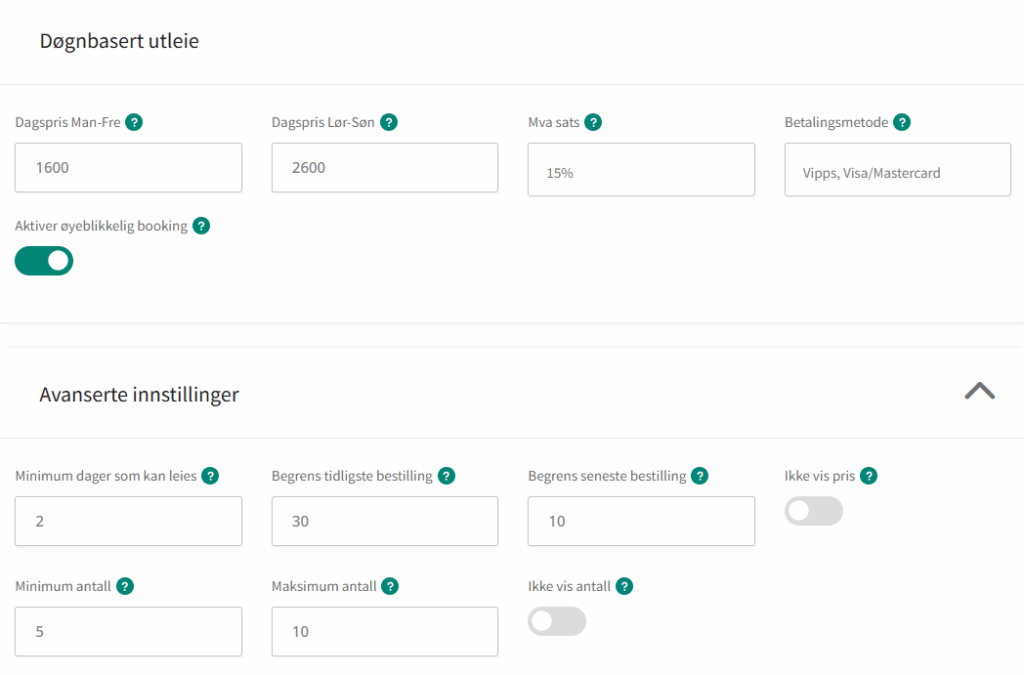Click the Minimum antall input box

128,631
